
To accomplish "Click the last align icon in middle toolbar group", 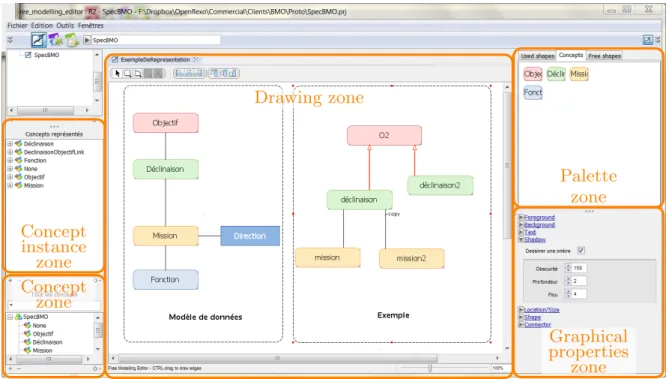I will pos(198,73).
